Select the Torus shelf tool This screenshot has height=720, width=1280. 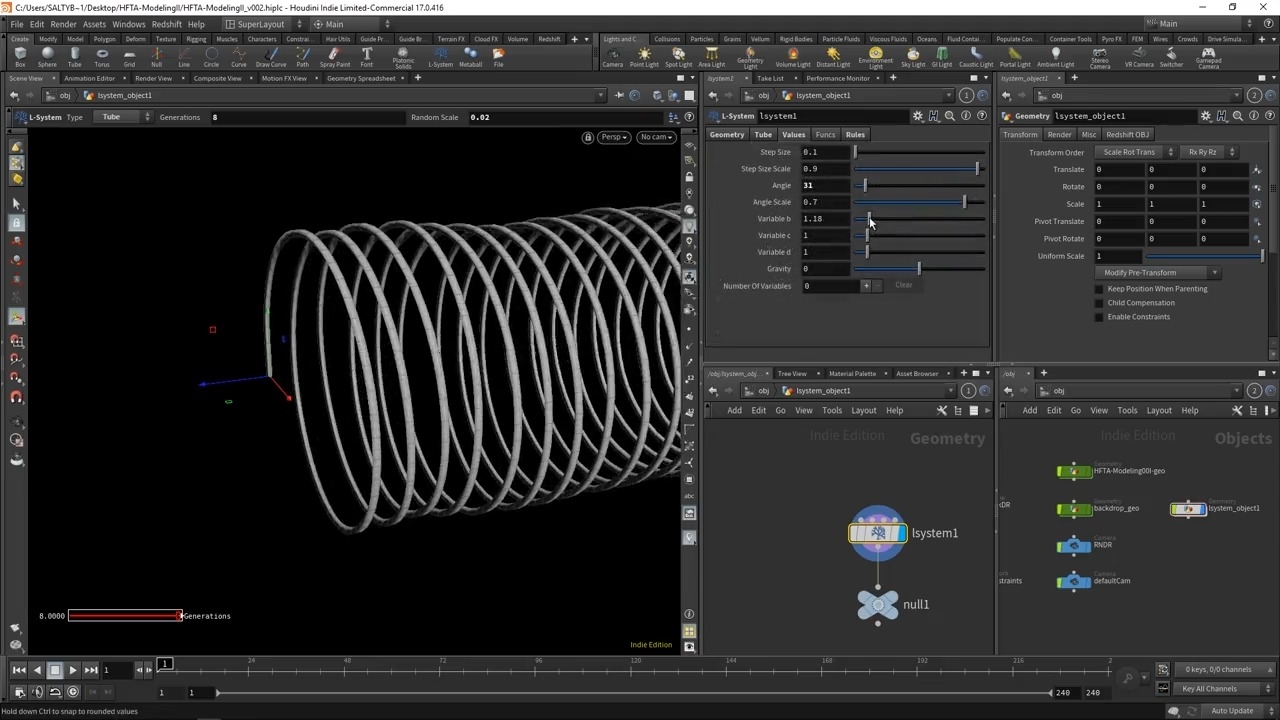(x=102, y=56)
